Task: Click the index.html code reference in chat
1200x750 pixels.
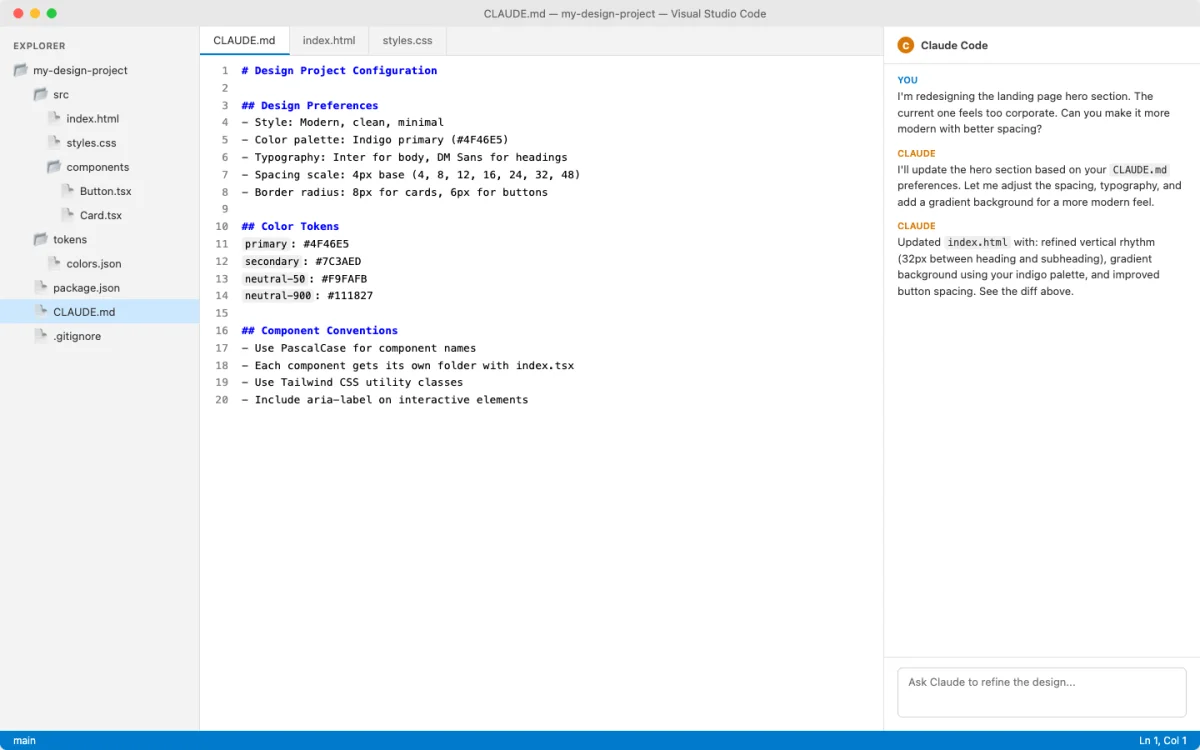Action: 977,242
